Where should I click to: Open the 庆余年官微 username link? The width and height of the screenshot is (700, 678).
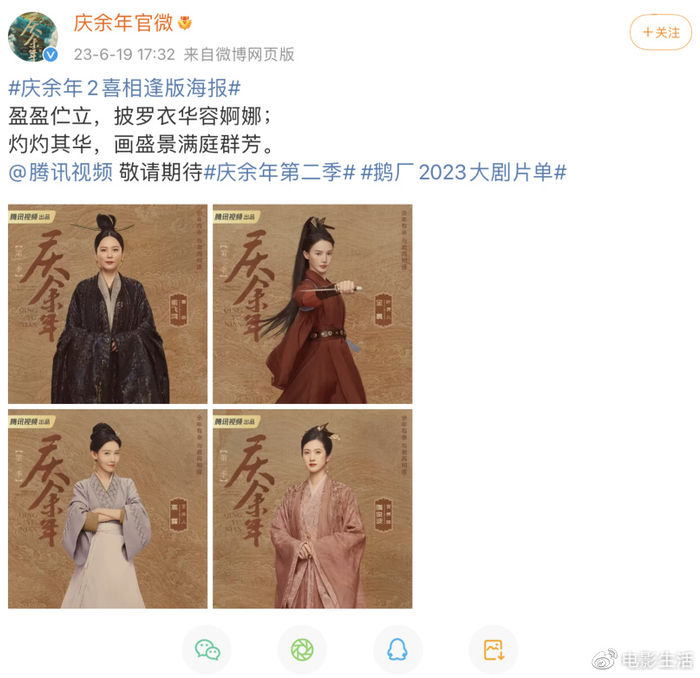coord(123,23)
